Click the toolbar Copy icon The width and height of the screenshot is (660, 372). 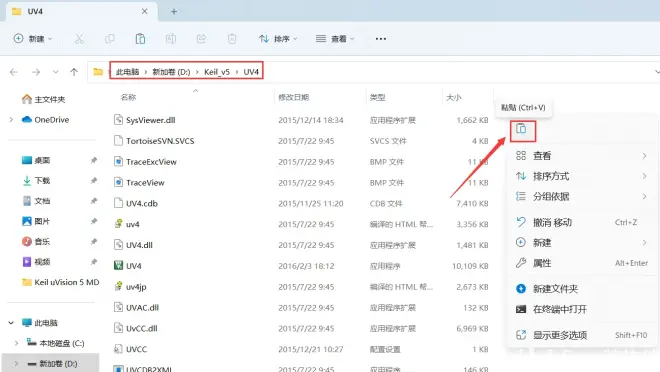pyautogui.click(x=110, y=39)
